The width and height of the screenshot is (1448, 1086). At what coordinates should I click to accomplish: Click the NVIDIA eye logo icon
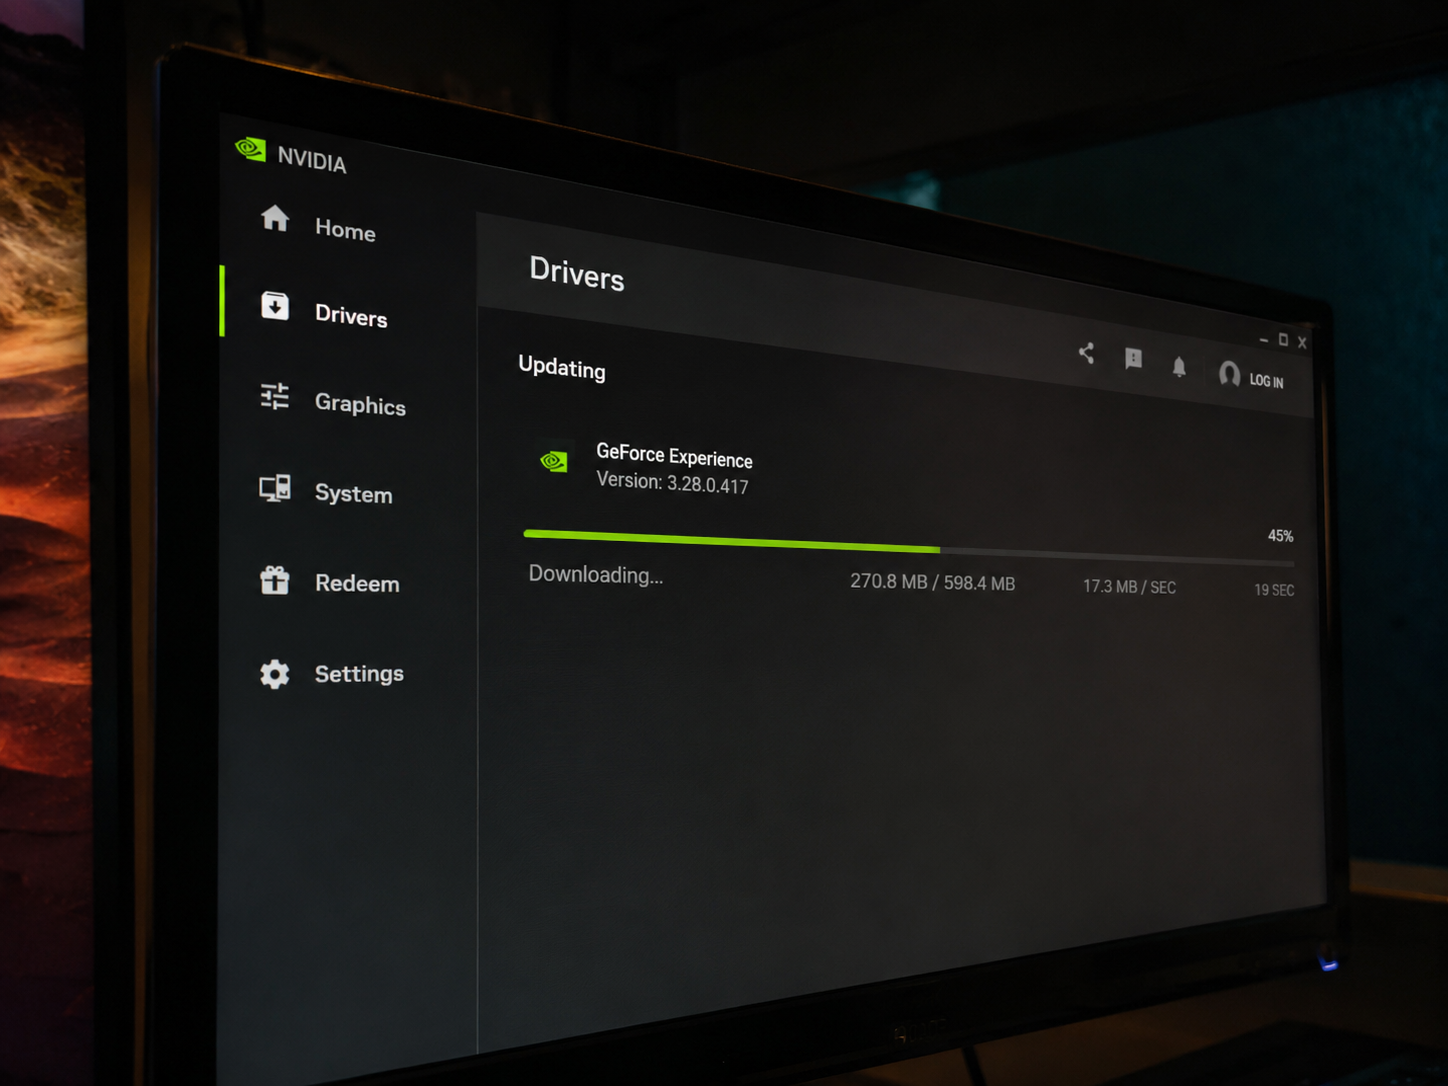(250, 149)
